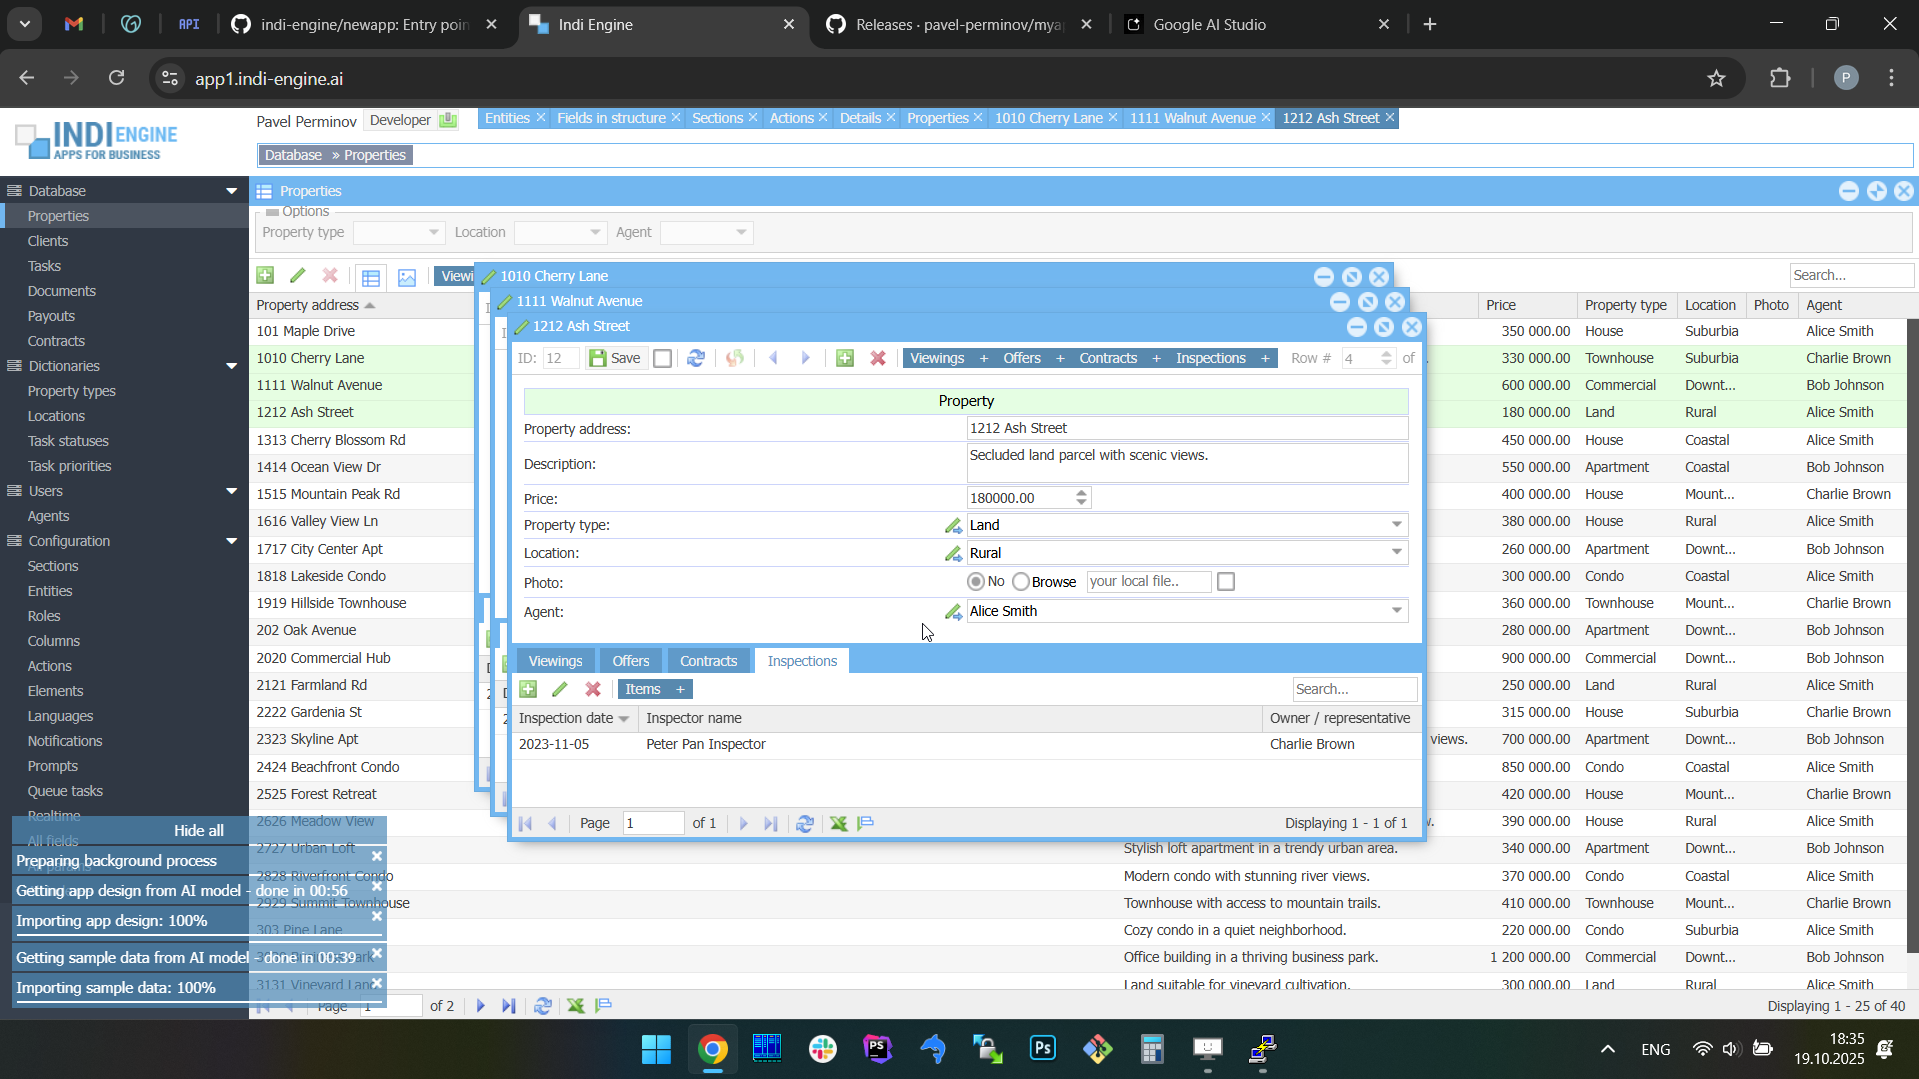The height and width of the screenshot is (1079, 1919).
Task: Export the inspections list with the Excel icon
Action: point(838,824)
